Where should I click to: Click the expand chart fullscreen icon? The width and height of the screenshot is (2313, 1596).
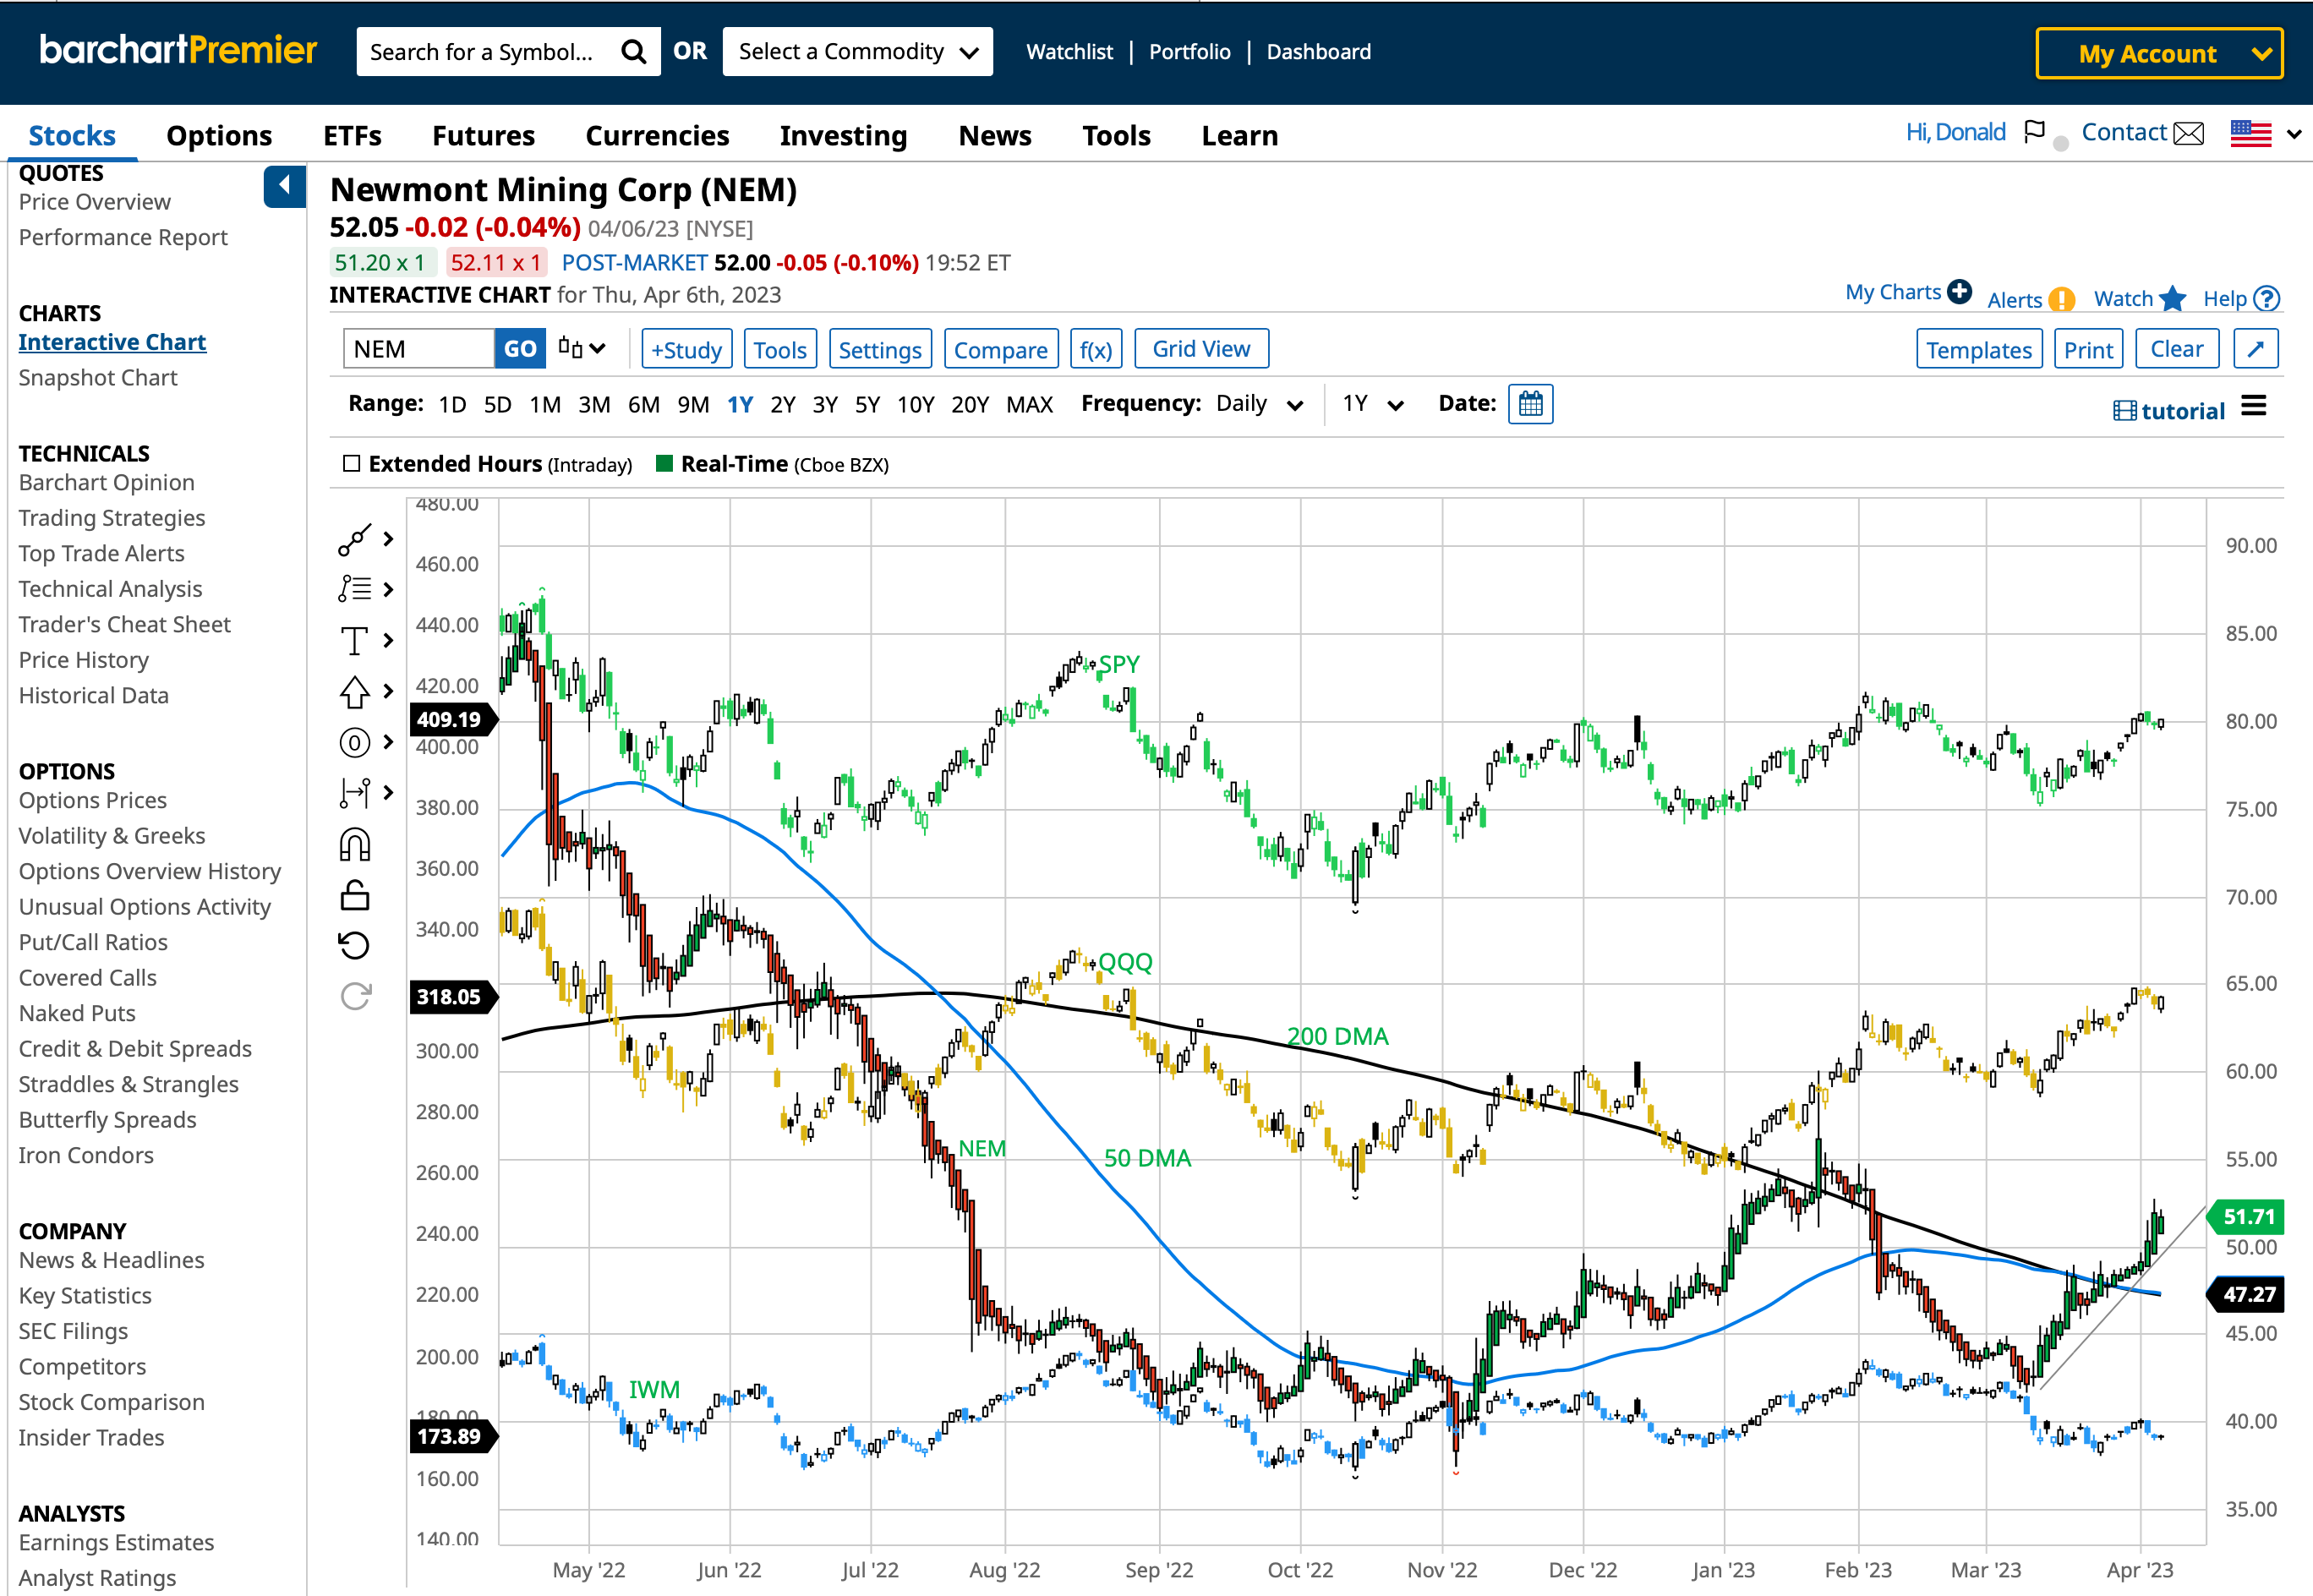click(2255, 349)
